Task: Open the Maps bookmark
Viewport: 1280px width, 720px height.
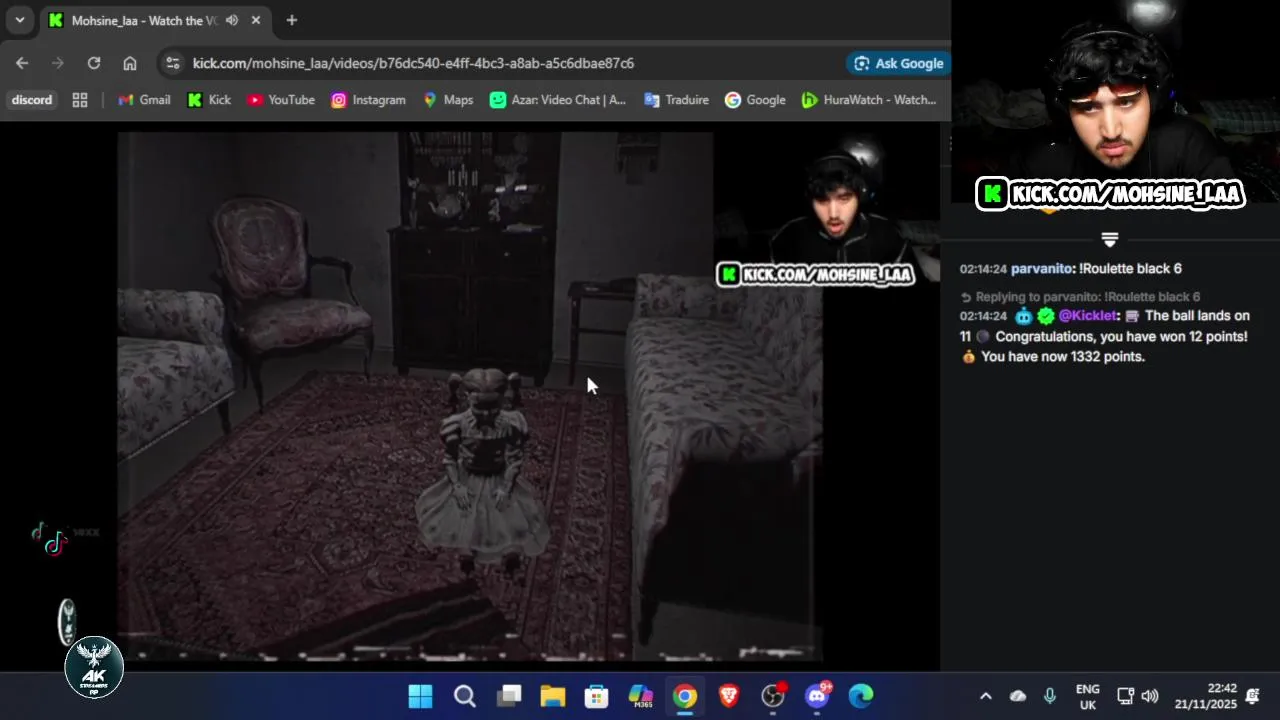Action: 447,100
